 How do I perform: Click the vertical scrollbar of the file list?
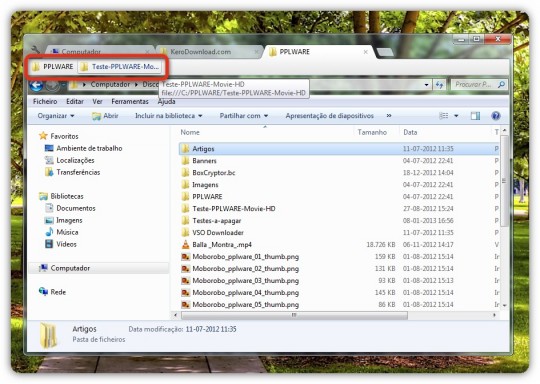coord(504,181)
